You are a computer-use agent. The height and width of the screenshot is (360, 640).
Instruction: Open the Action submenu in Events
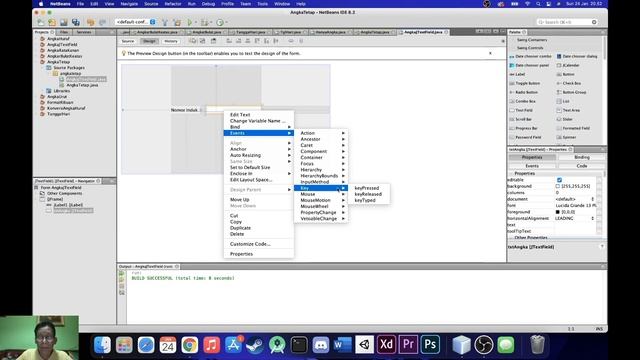click(321, 133)
